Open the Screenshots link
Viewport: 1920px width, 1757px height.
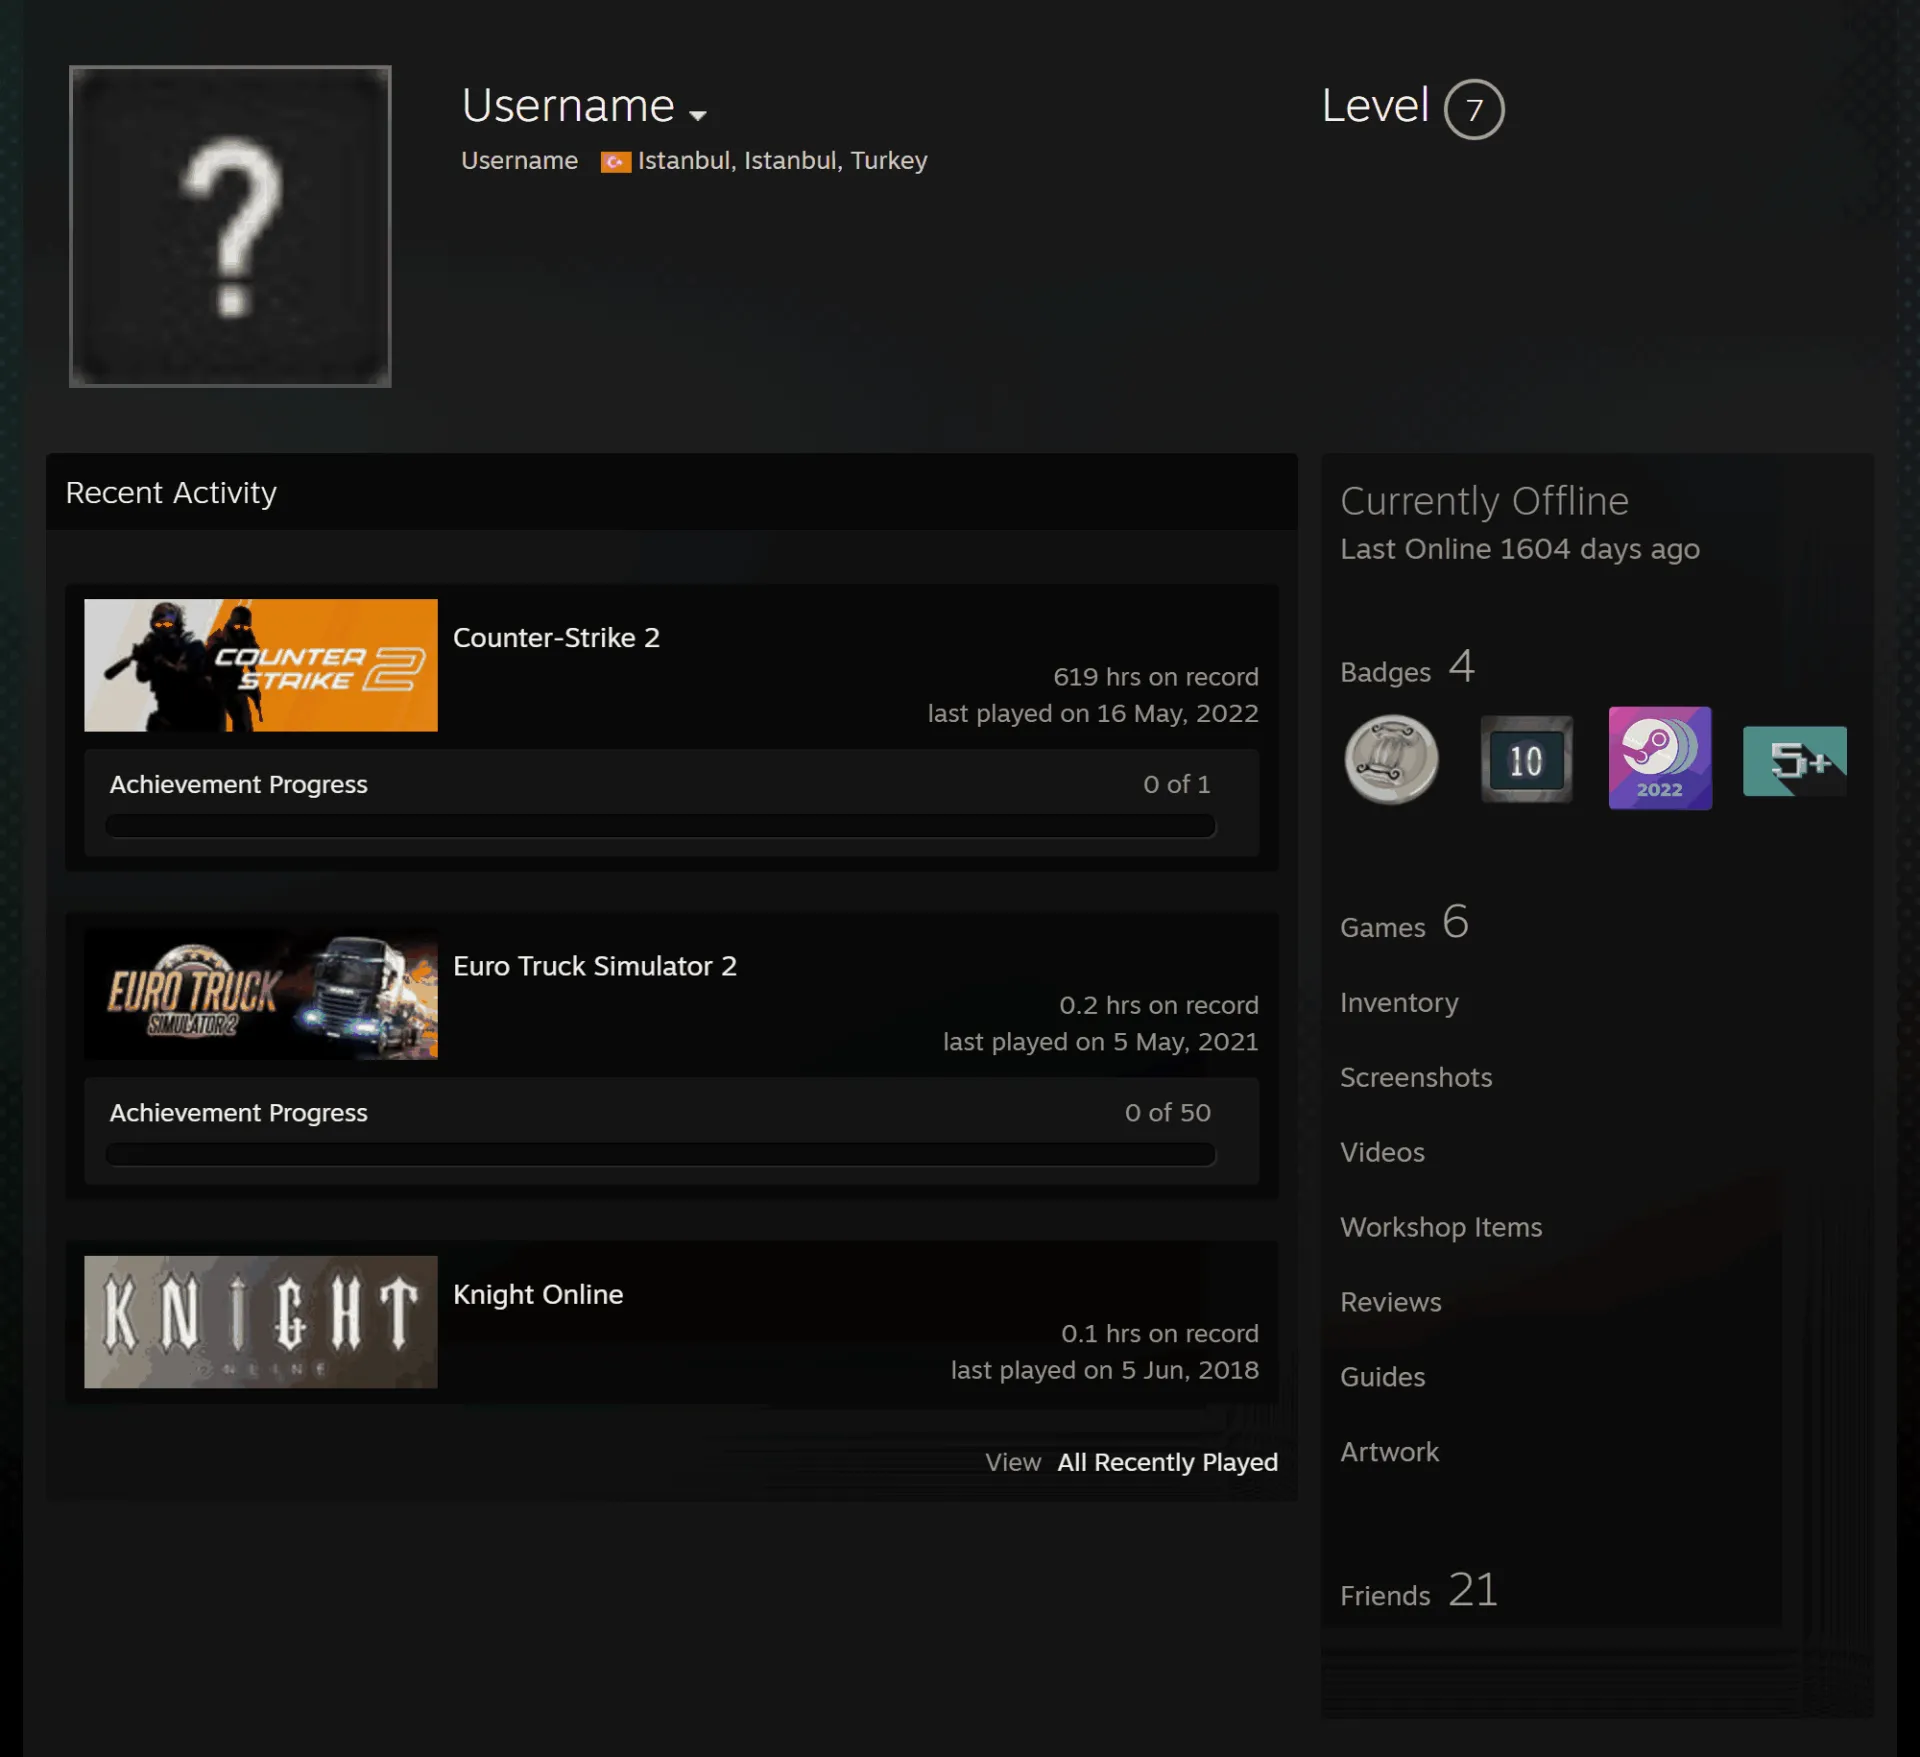coord(1416,1077)
